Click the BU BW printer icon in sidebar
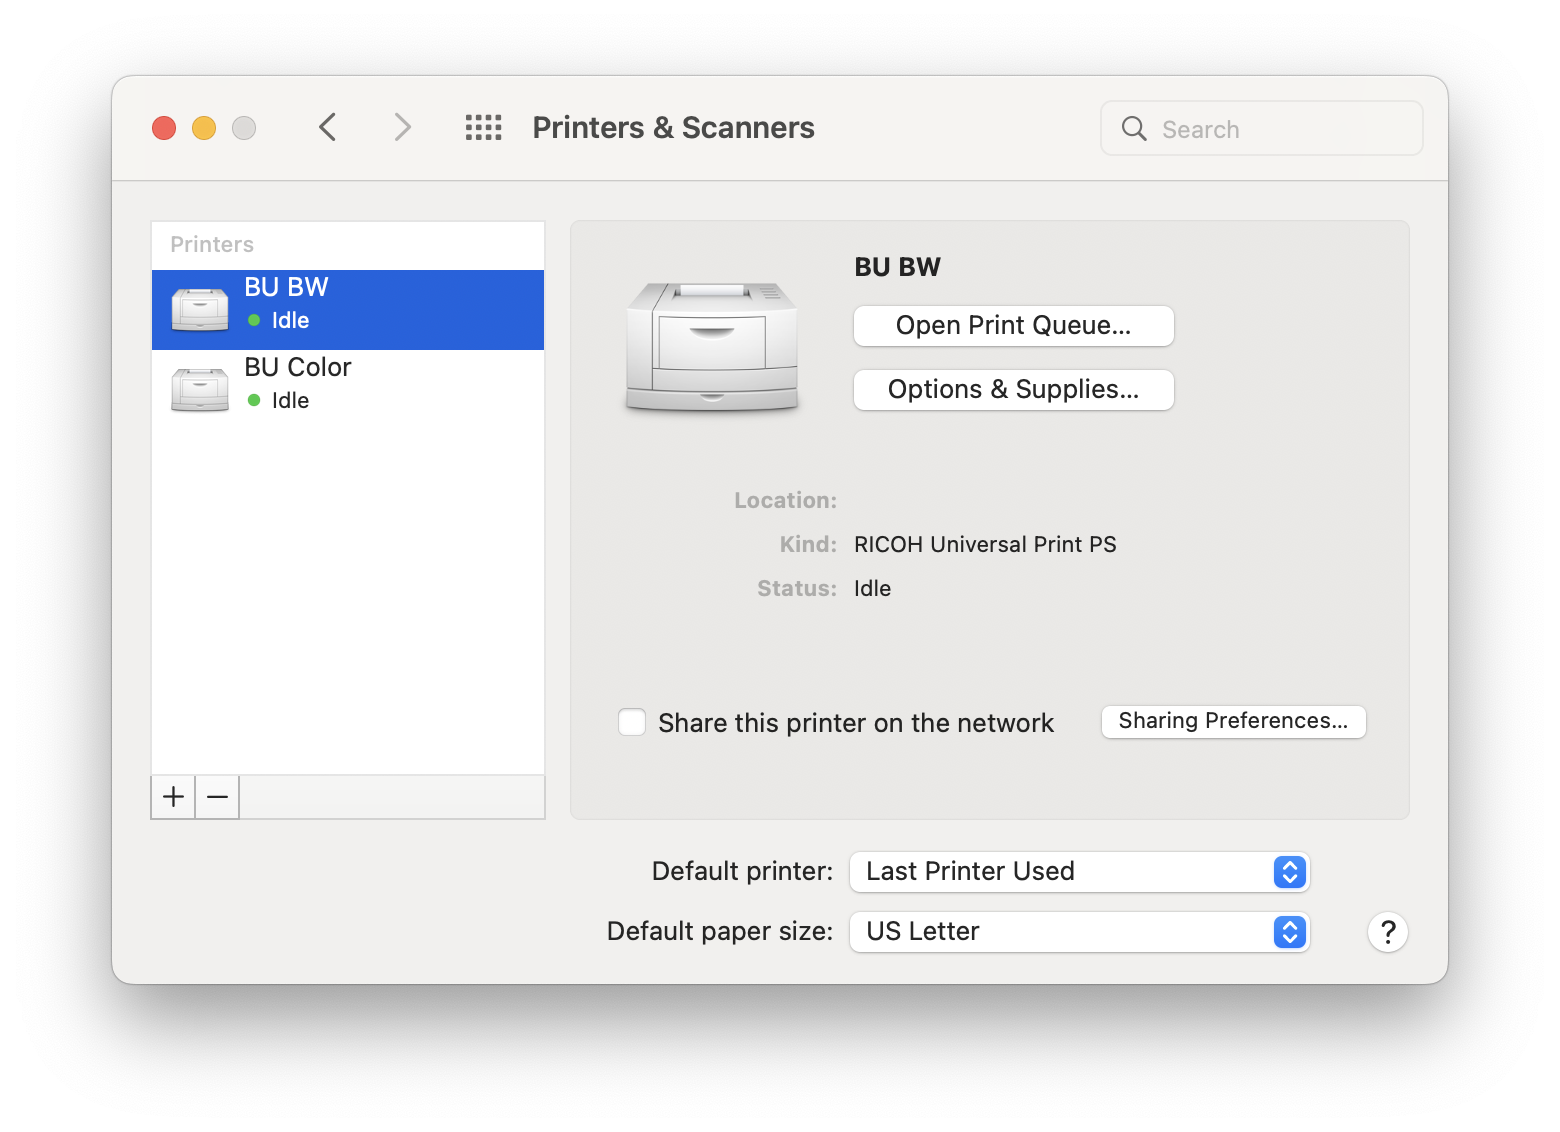Screen dimensions: 1560x1132 (x=199, y=308)
